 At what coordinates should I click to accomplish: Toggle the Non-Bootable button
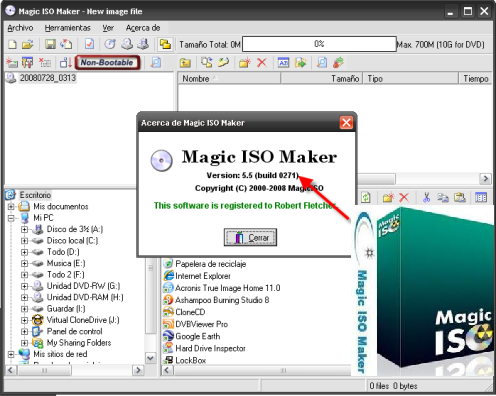107,62
